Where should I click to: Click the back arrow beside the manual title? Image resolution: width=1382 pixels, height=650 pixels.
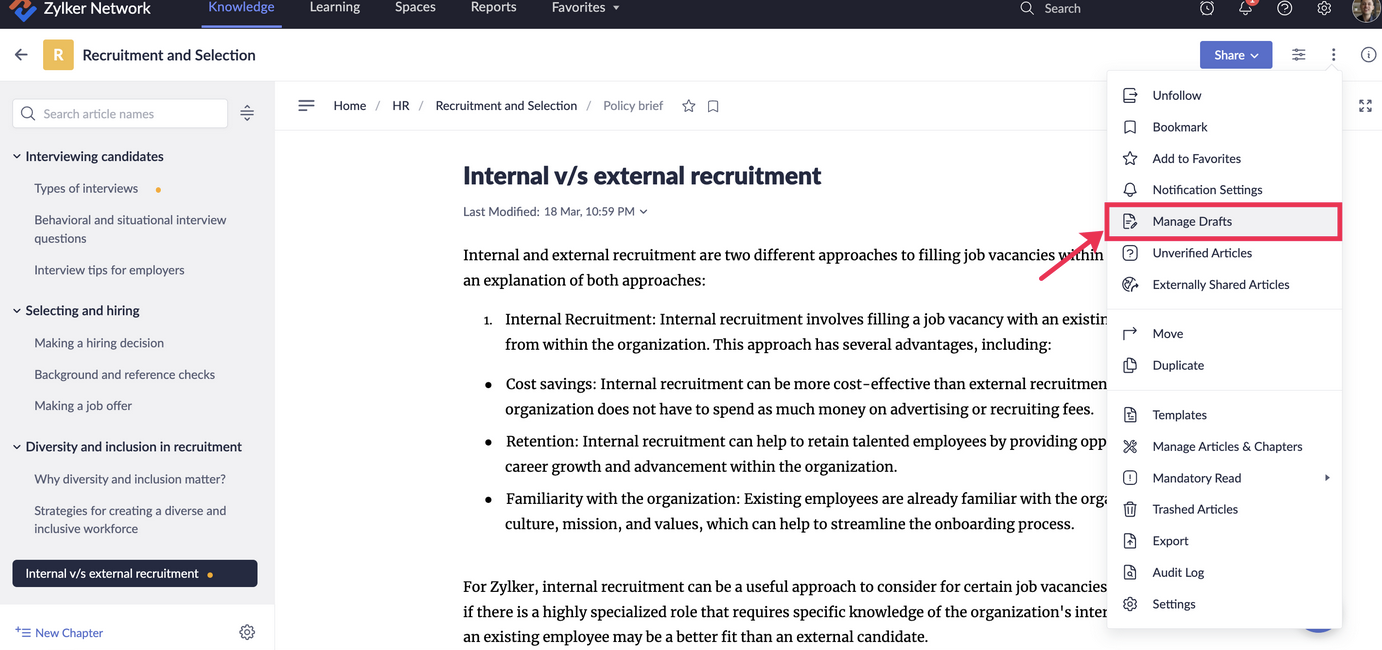(x=21, y=55)
